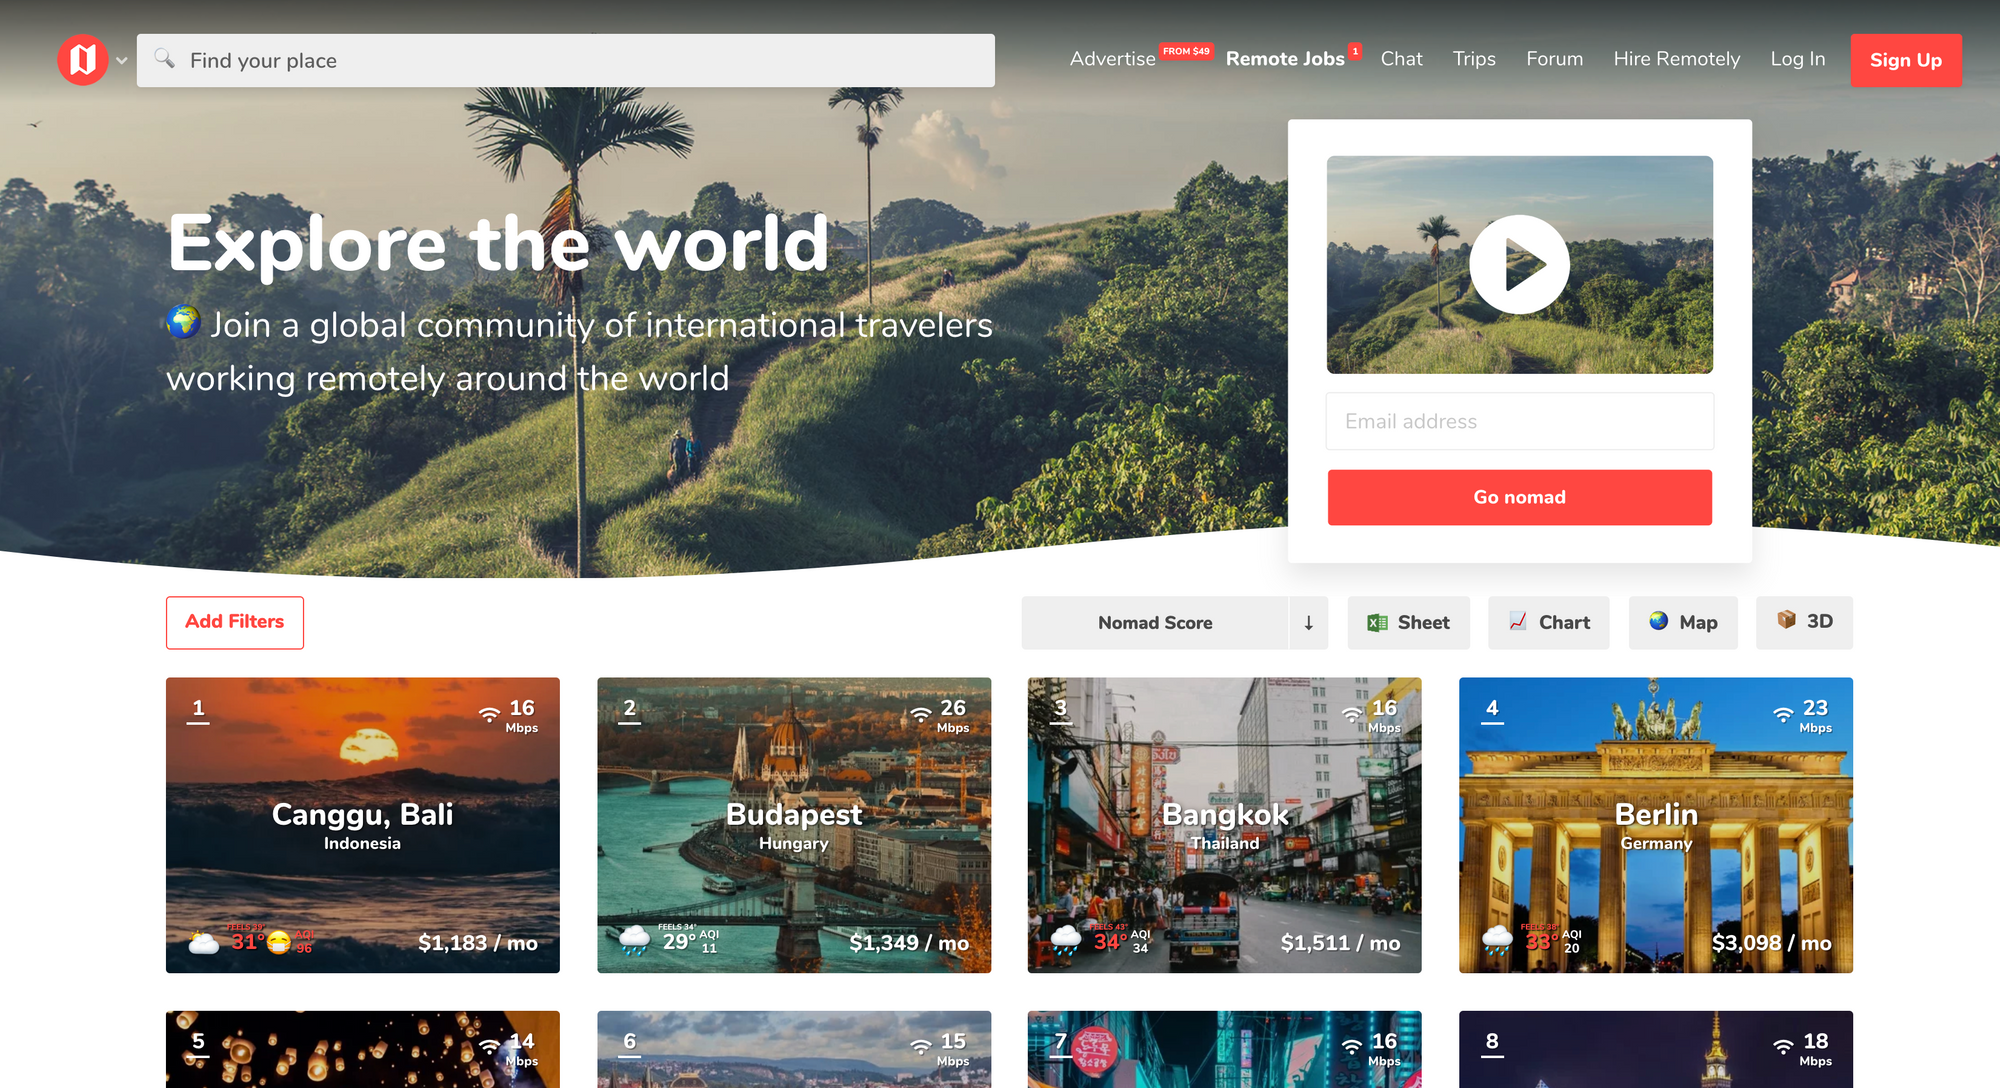
Task: Open the Canggu, Bali city card
Action: pyautogui.click(x=362, y=824)
